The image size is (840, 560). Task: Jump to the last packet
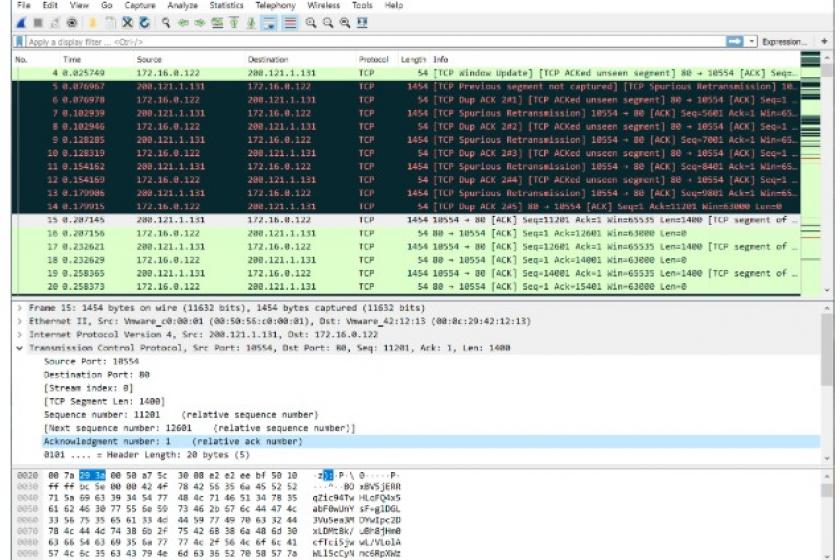tap(251, 23)
